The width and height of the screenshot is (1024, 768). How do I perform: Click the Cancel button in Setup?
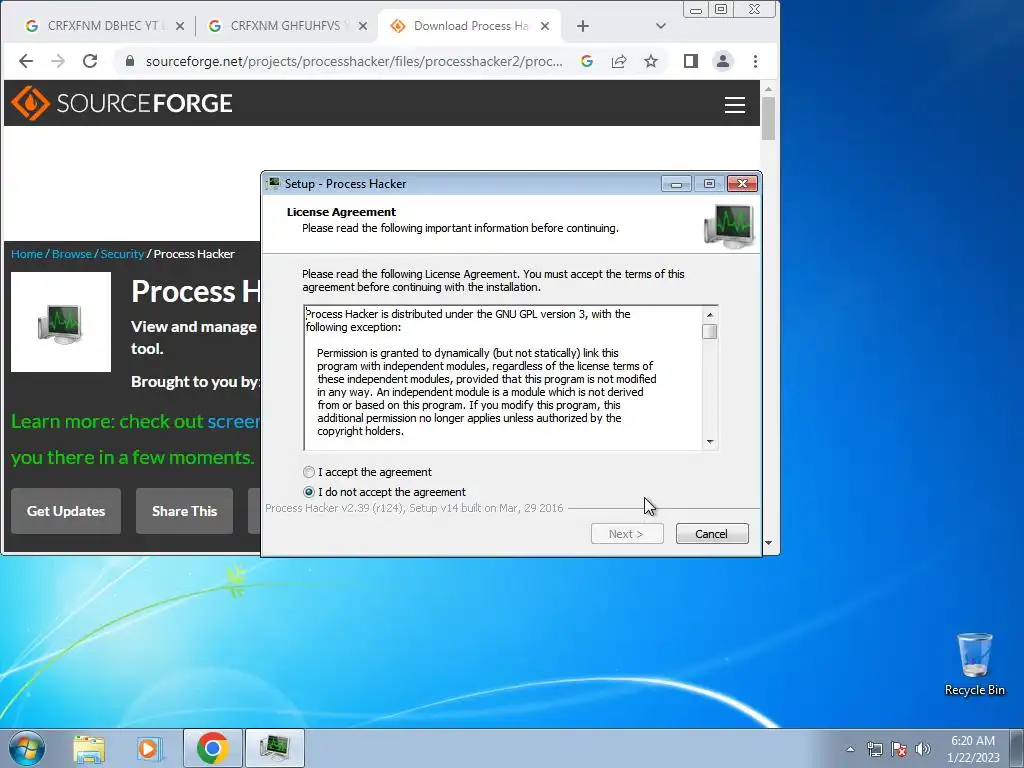(712, 534)
